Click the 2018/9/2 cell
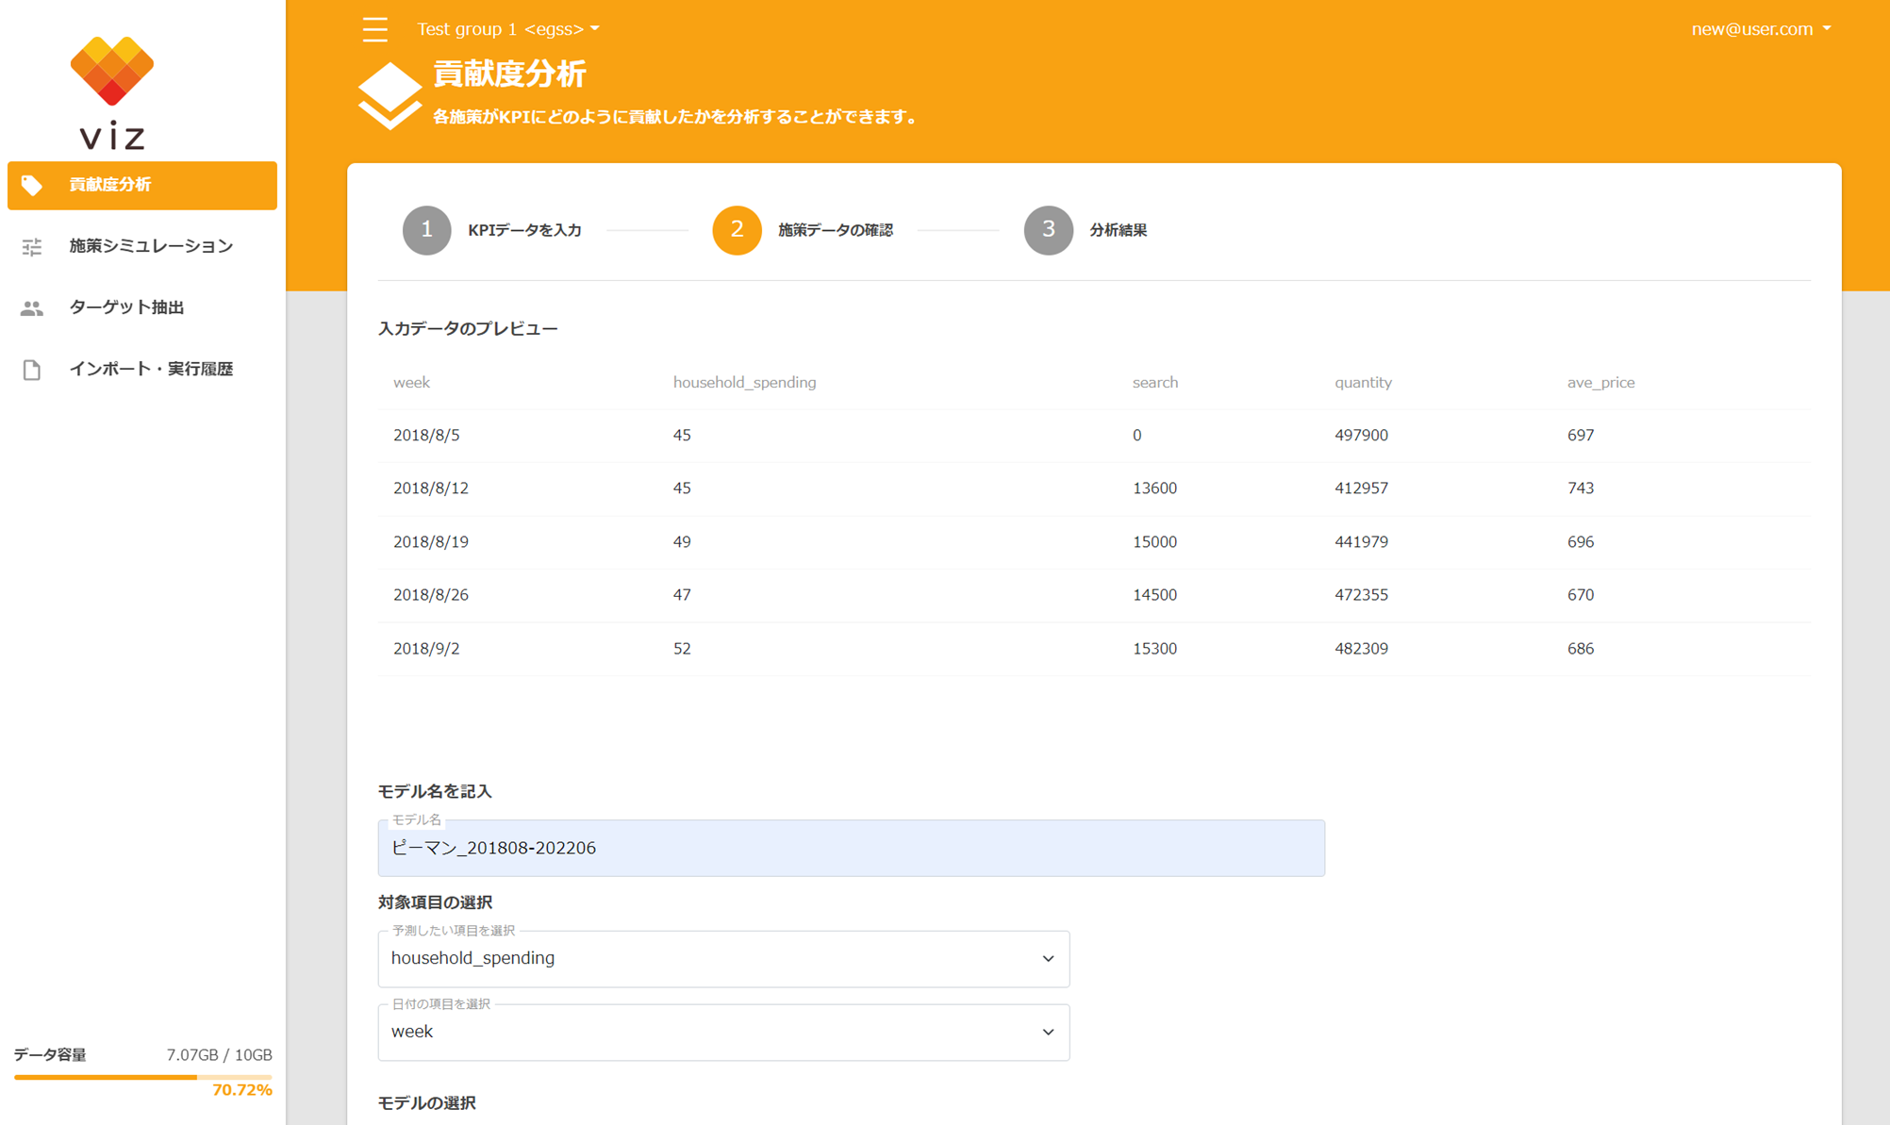 [x=426, y=649]
